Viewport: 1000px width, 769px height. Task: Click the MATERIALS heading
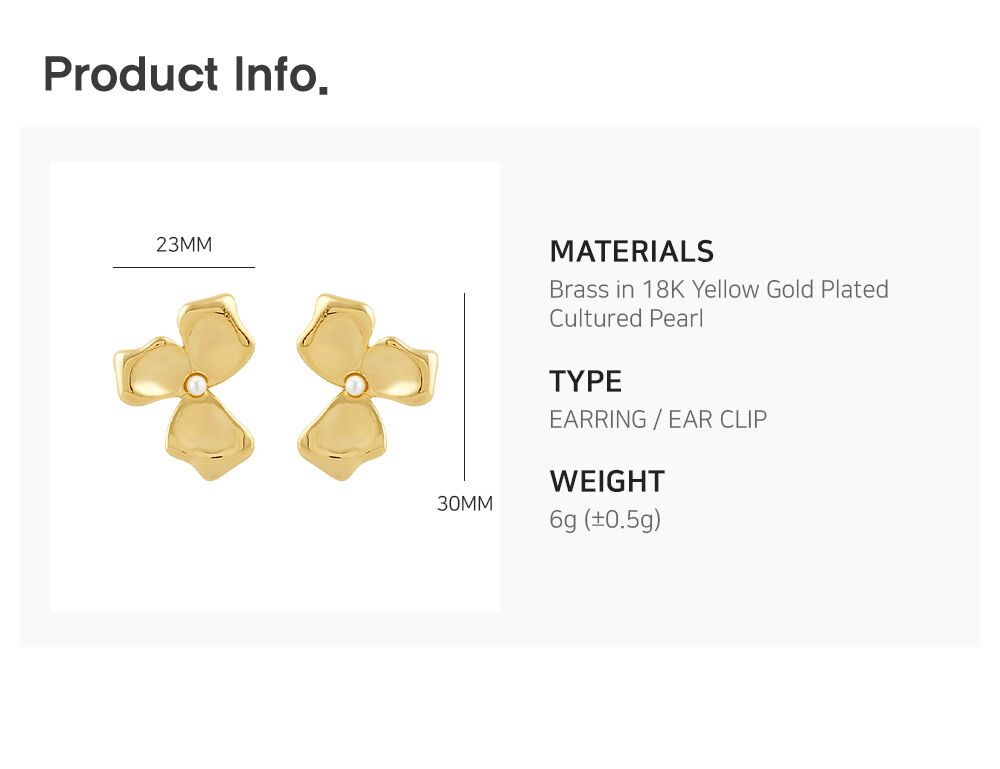point(631,251)
